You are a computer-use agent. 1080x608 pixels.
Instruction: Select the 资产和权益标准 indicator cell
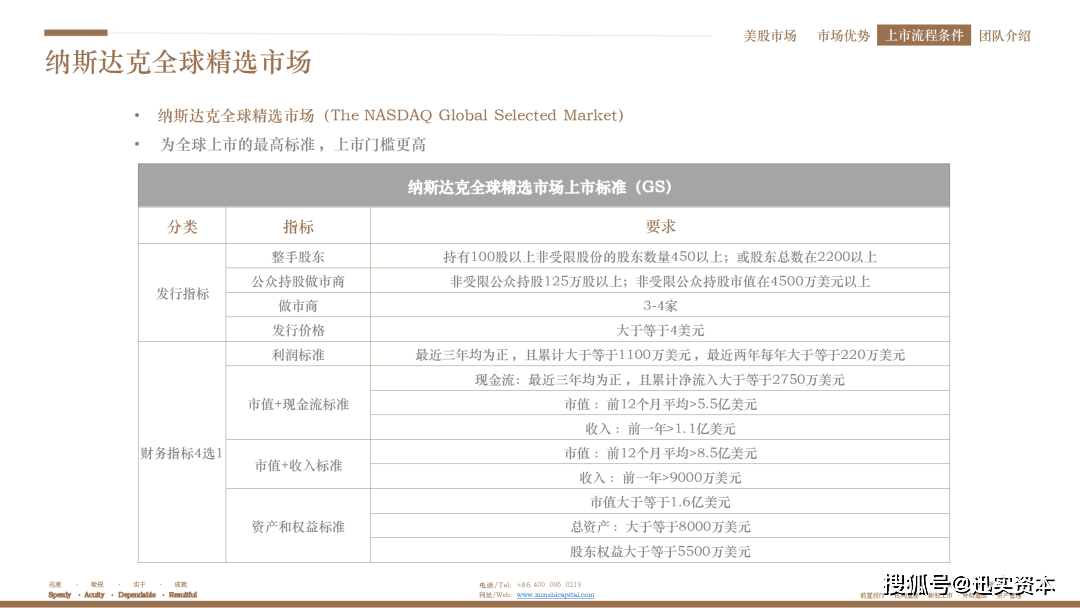[298, 527]
